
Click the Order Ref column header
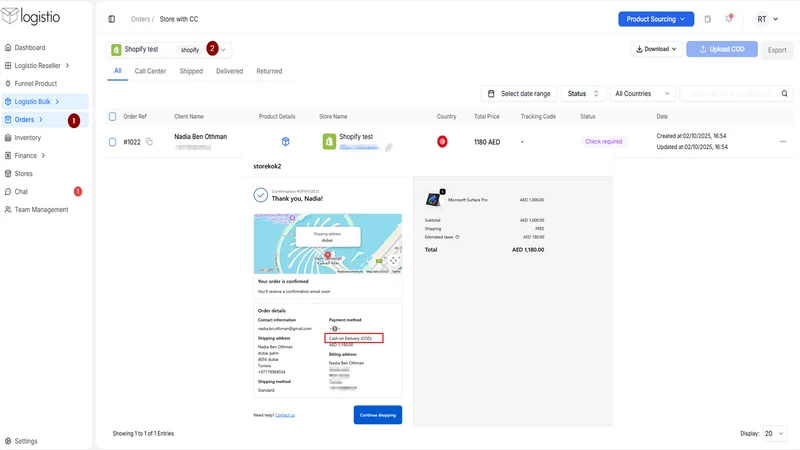pos(135,116)
